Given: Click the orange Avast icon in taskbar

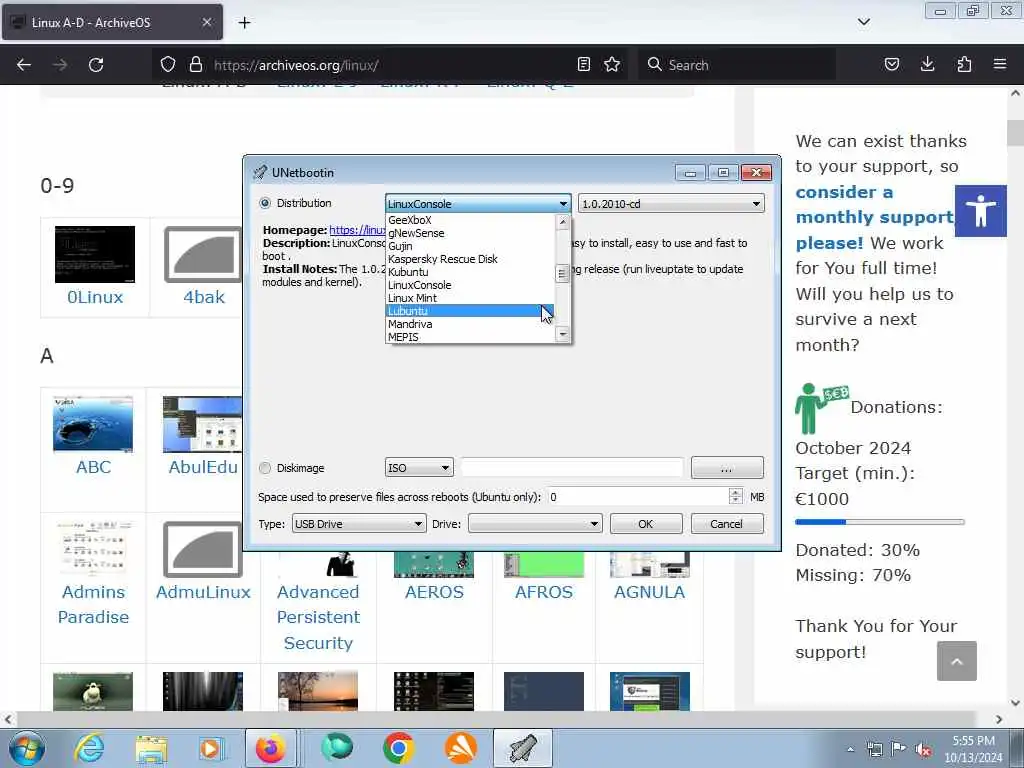Looking at the screenshot, I should (x=460, y=748).
